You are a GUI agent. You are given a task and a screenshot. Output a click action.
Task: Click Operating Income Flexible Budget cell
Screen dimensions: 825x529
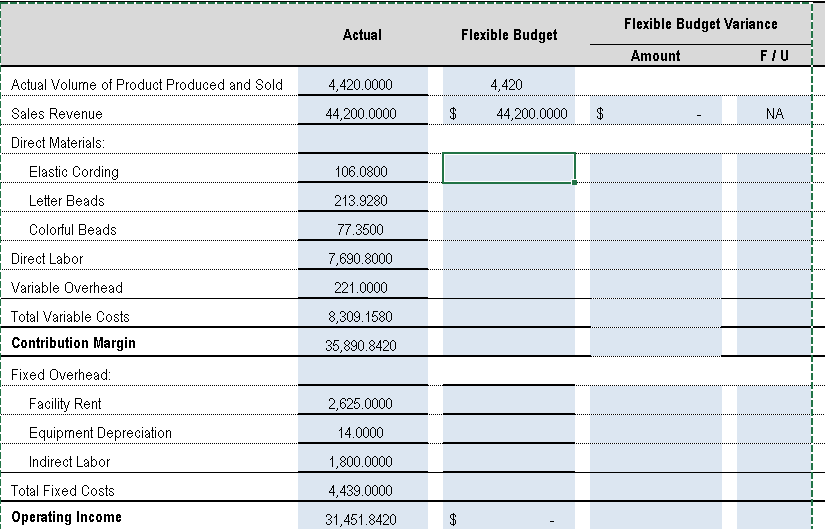509,516
